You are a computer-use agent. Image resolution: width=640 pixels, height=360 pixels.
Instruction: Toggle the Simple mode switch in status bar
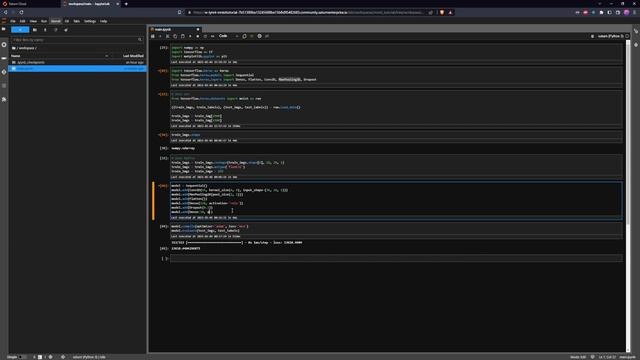[x=23, y=357]
